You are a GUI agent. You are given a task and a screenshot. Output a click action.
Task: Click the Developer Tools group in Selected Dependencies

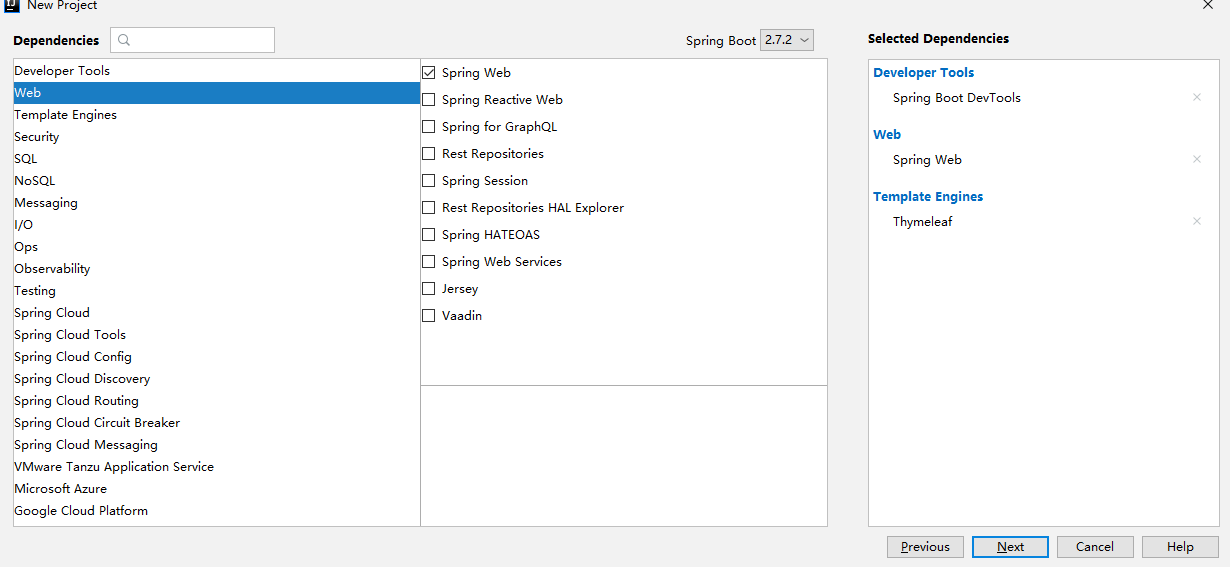coord(923,72)
